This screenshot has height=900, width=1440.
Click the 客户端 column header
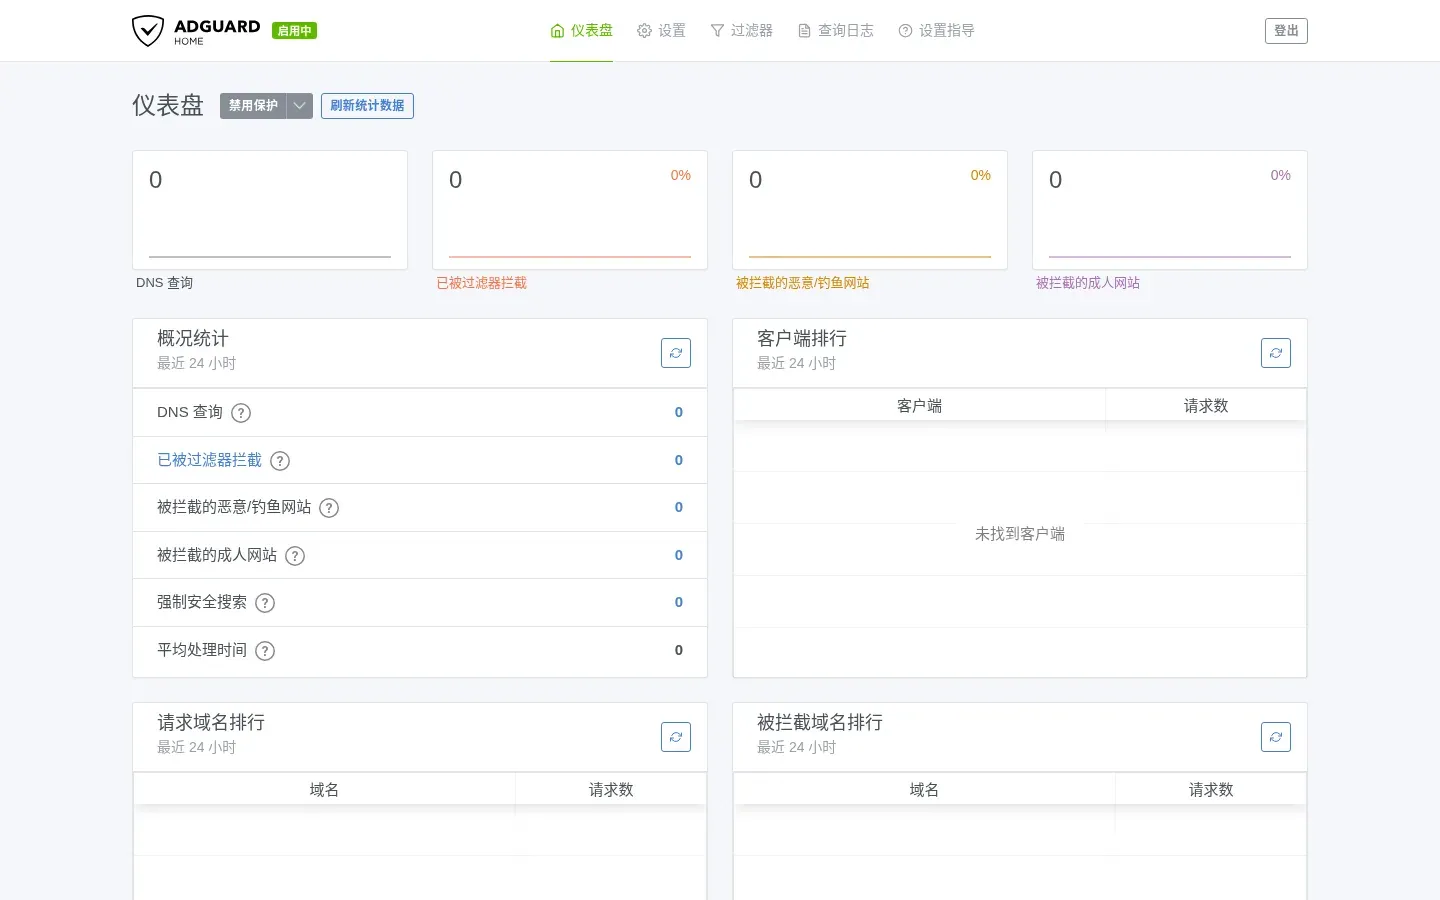[919, 405]
